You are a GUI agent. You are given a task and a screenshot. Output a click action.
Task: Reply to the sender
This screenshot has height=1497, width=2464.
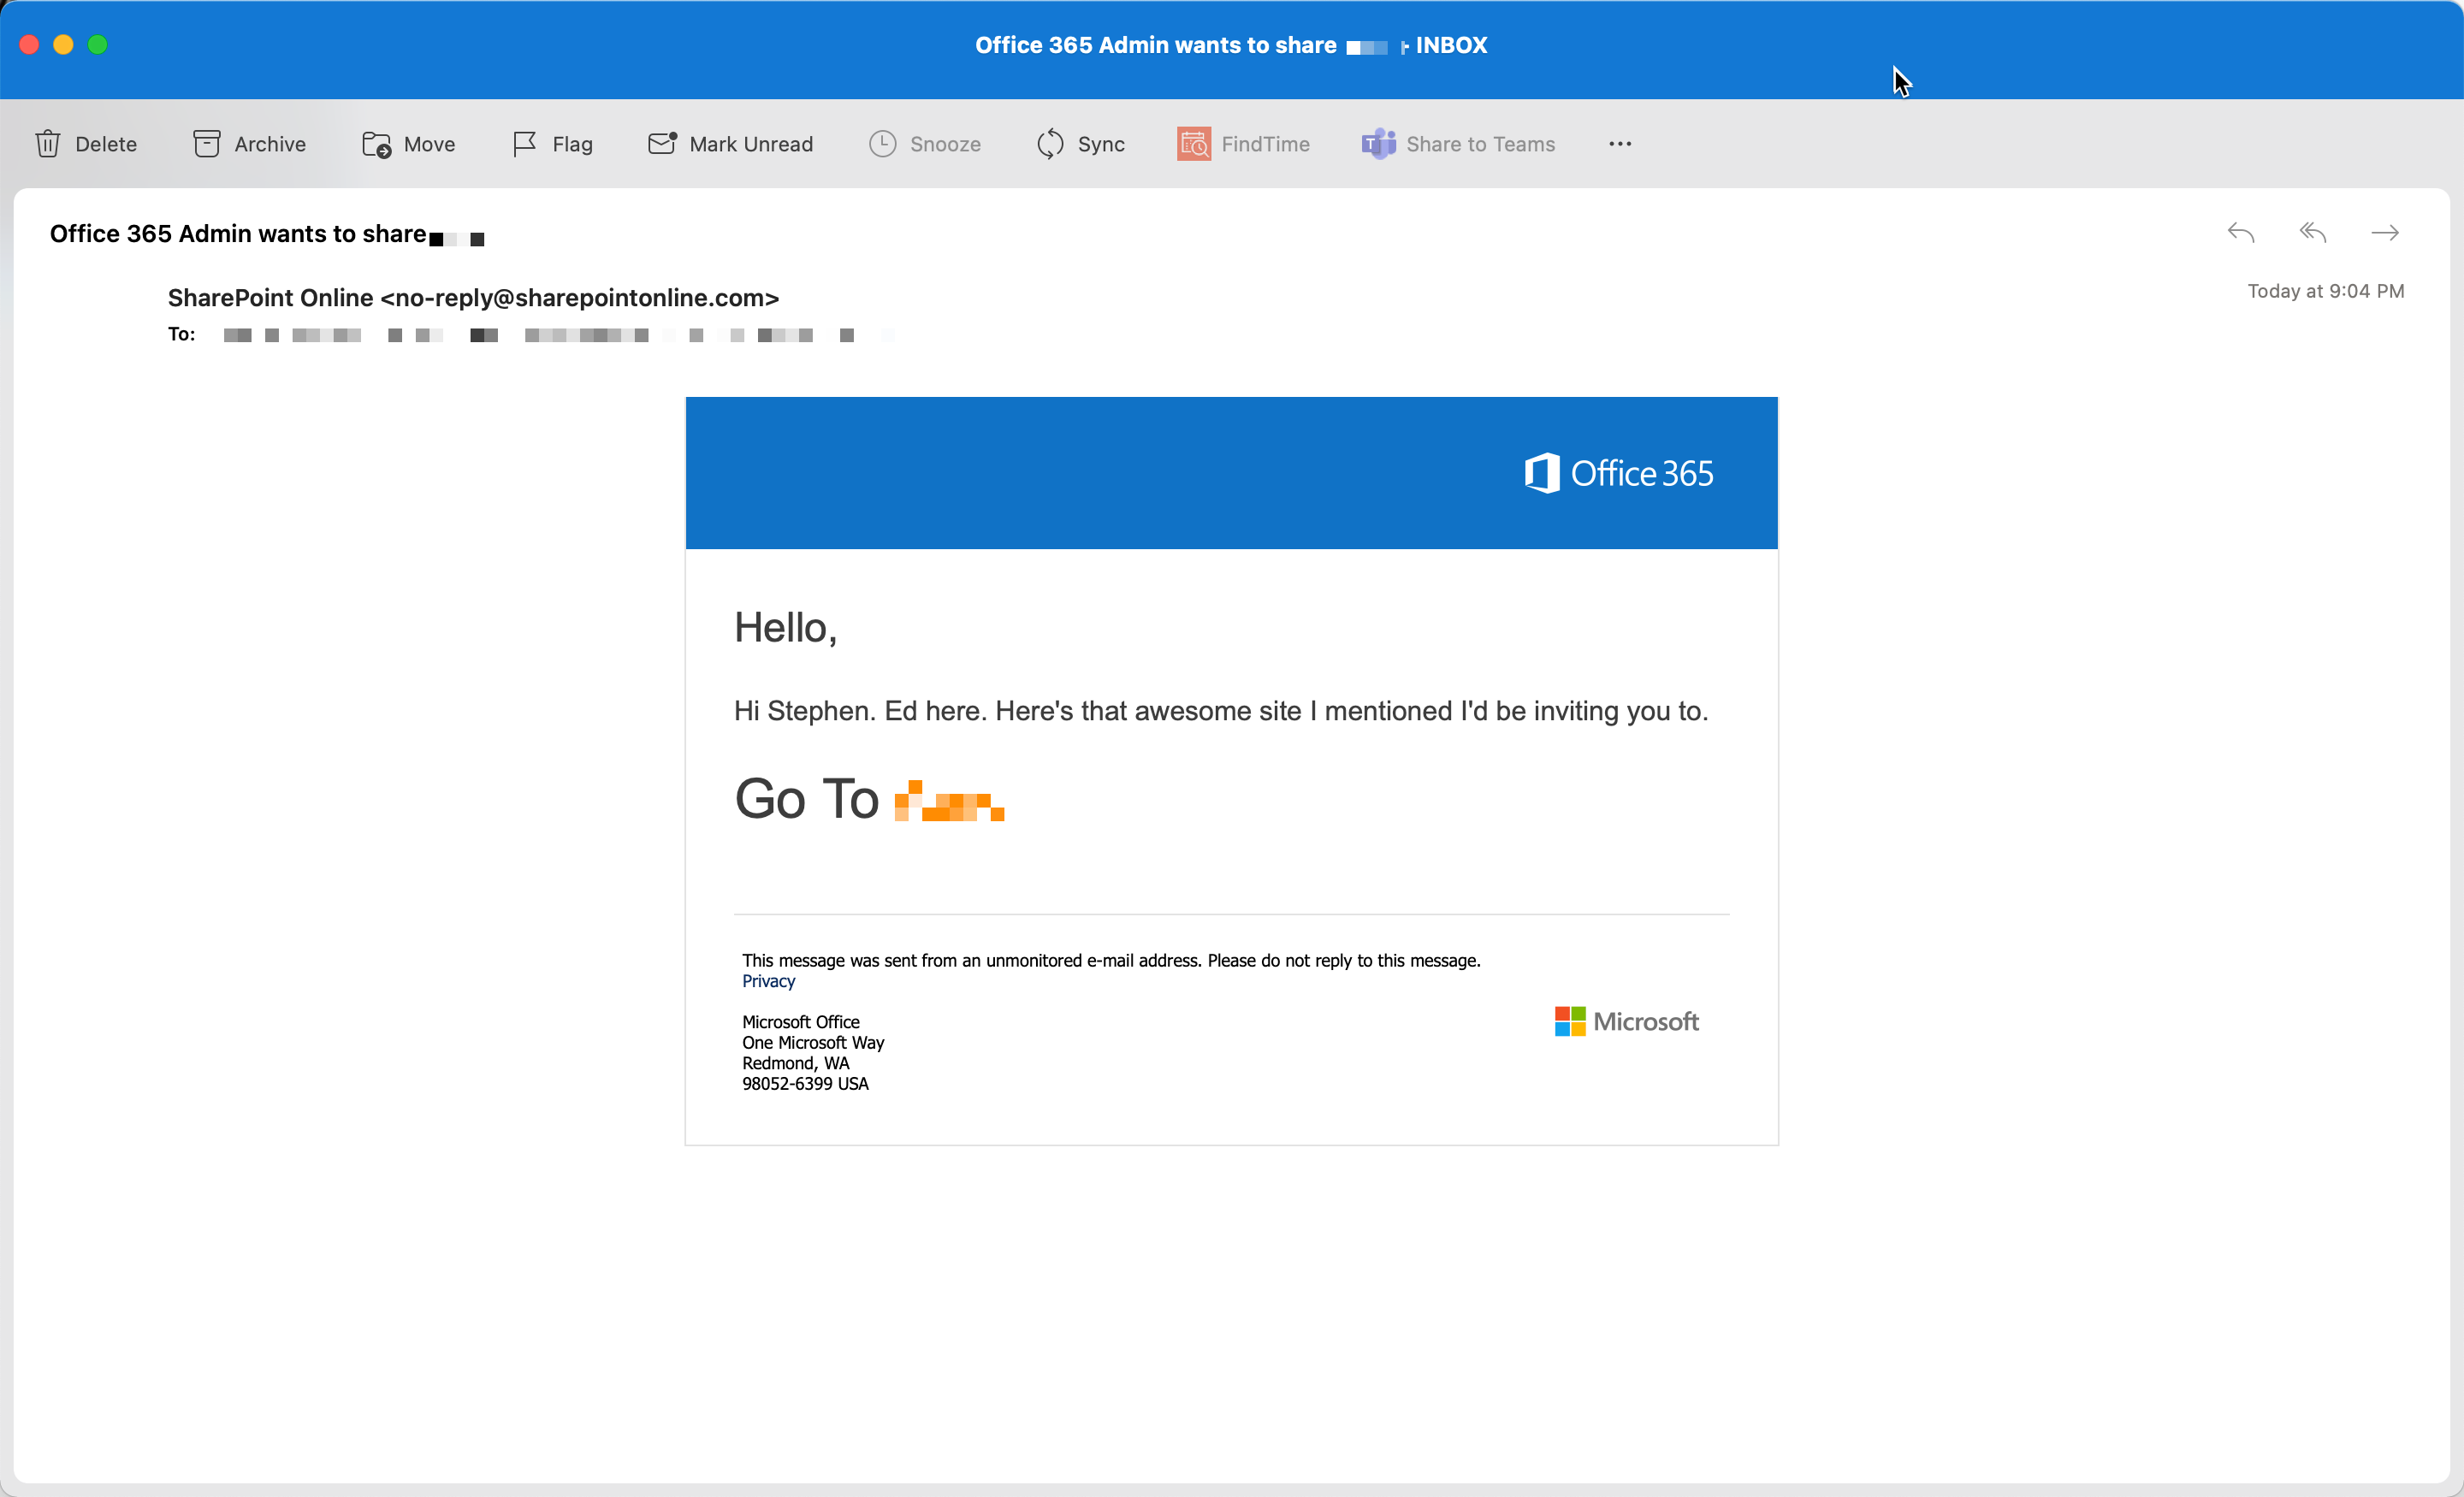[x=2240, y=233]
